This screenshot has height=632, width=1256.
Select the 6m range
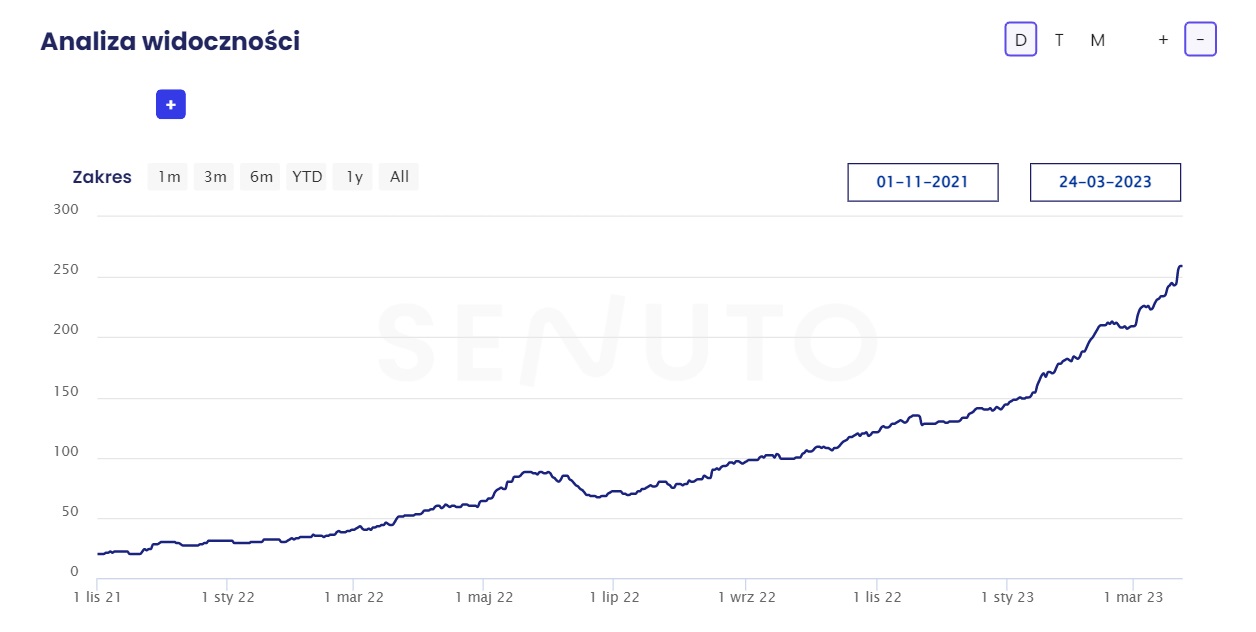click(261, 177)
